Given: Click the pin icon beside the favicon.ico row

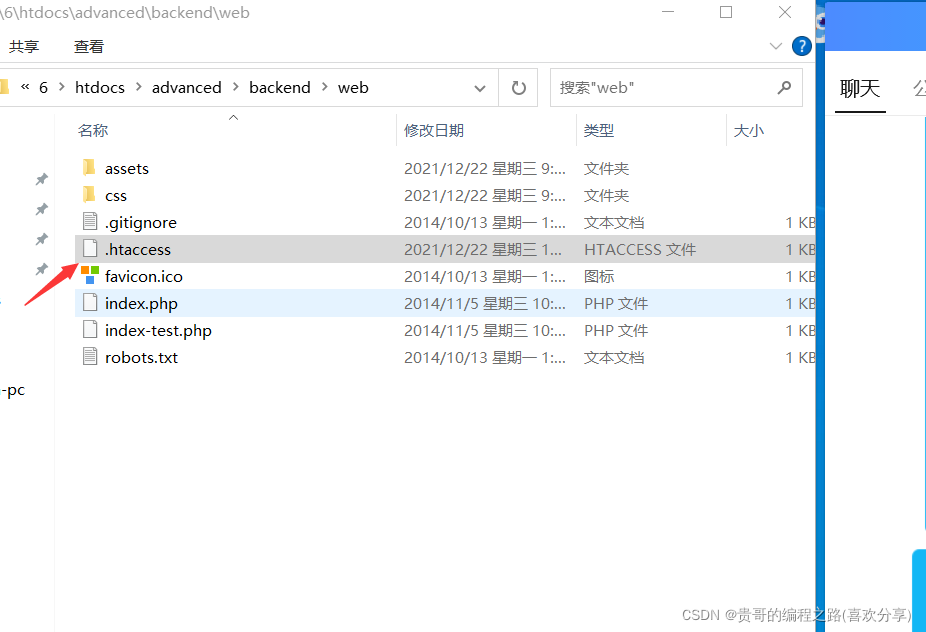Looking at the screenshot, I should point(41,269).
